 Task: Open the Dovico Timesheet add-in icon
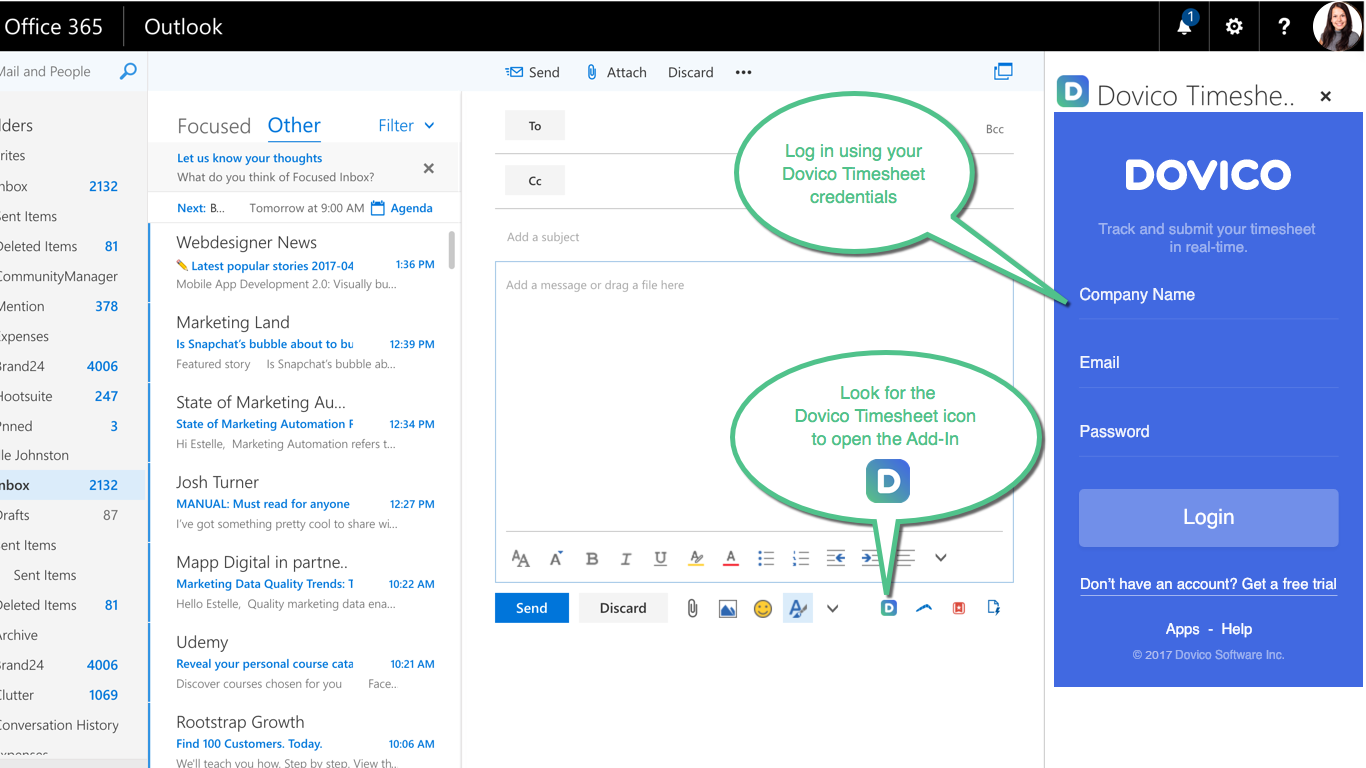click(889, 608)
